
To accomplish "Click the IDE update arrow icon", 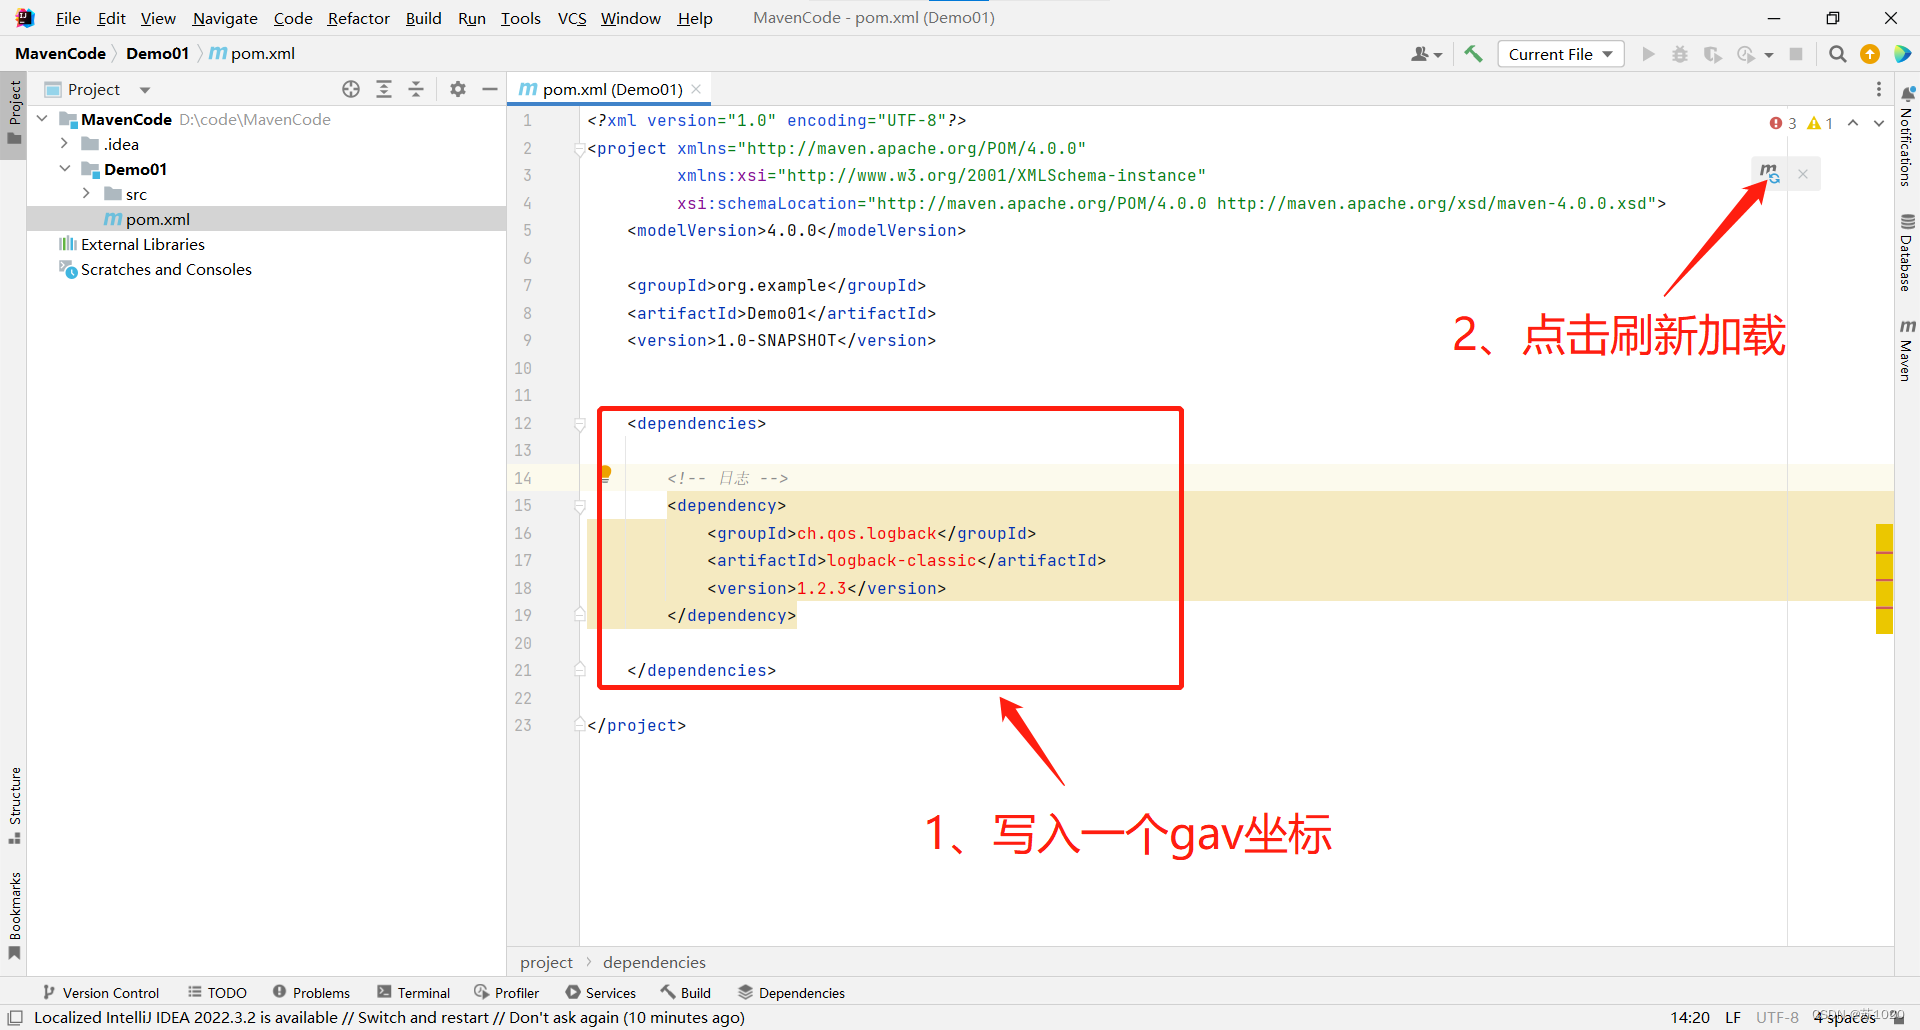I will pos(1870,54).
